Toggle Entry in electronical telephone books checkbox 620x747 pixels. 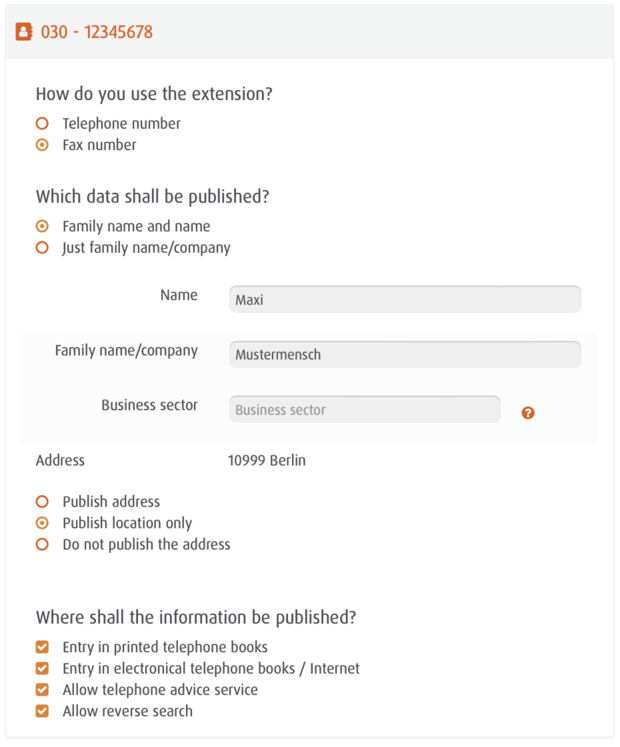coord(42,668)
